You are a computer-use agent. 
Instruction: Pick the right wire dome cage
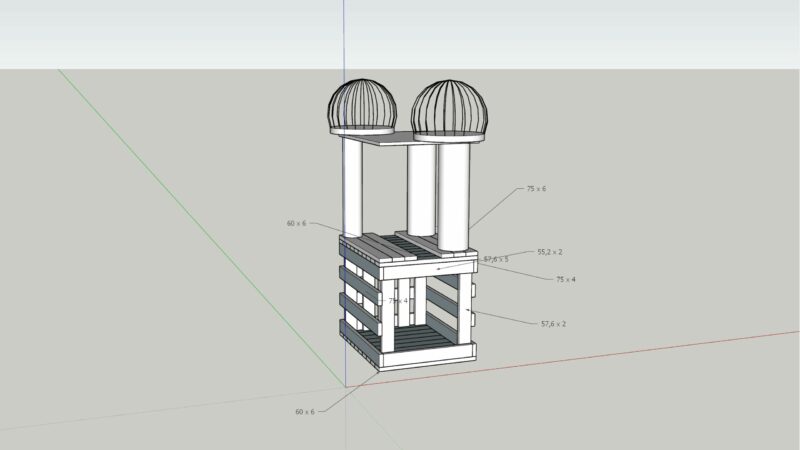click(x=449, y=107)
